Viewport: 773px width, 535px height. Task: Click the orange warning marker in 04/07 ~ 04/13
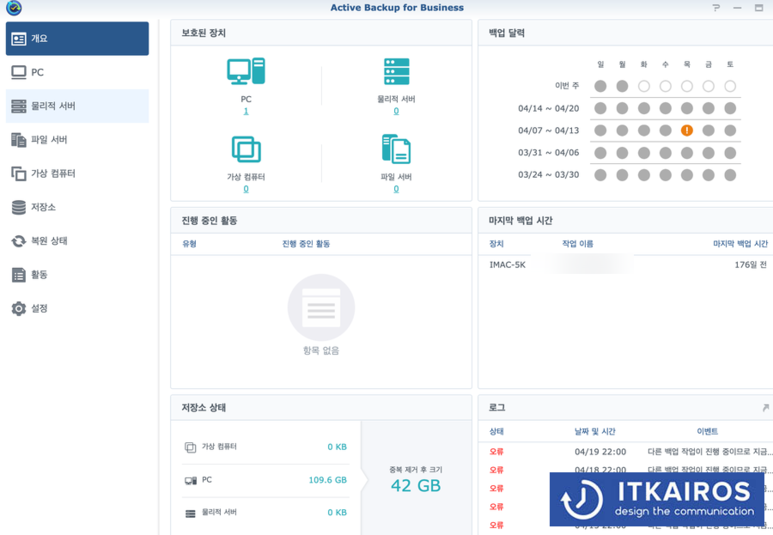687,130
